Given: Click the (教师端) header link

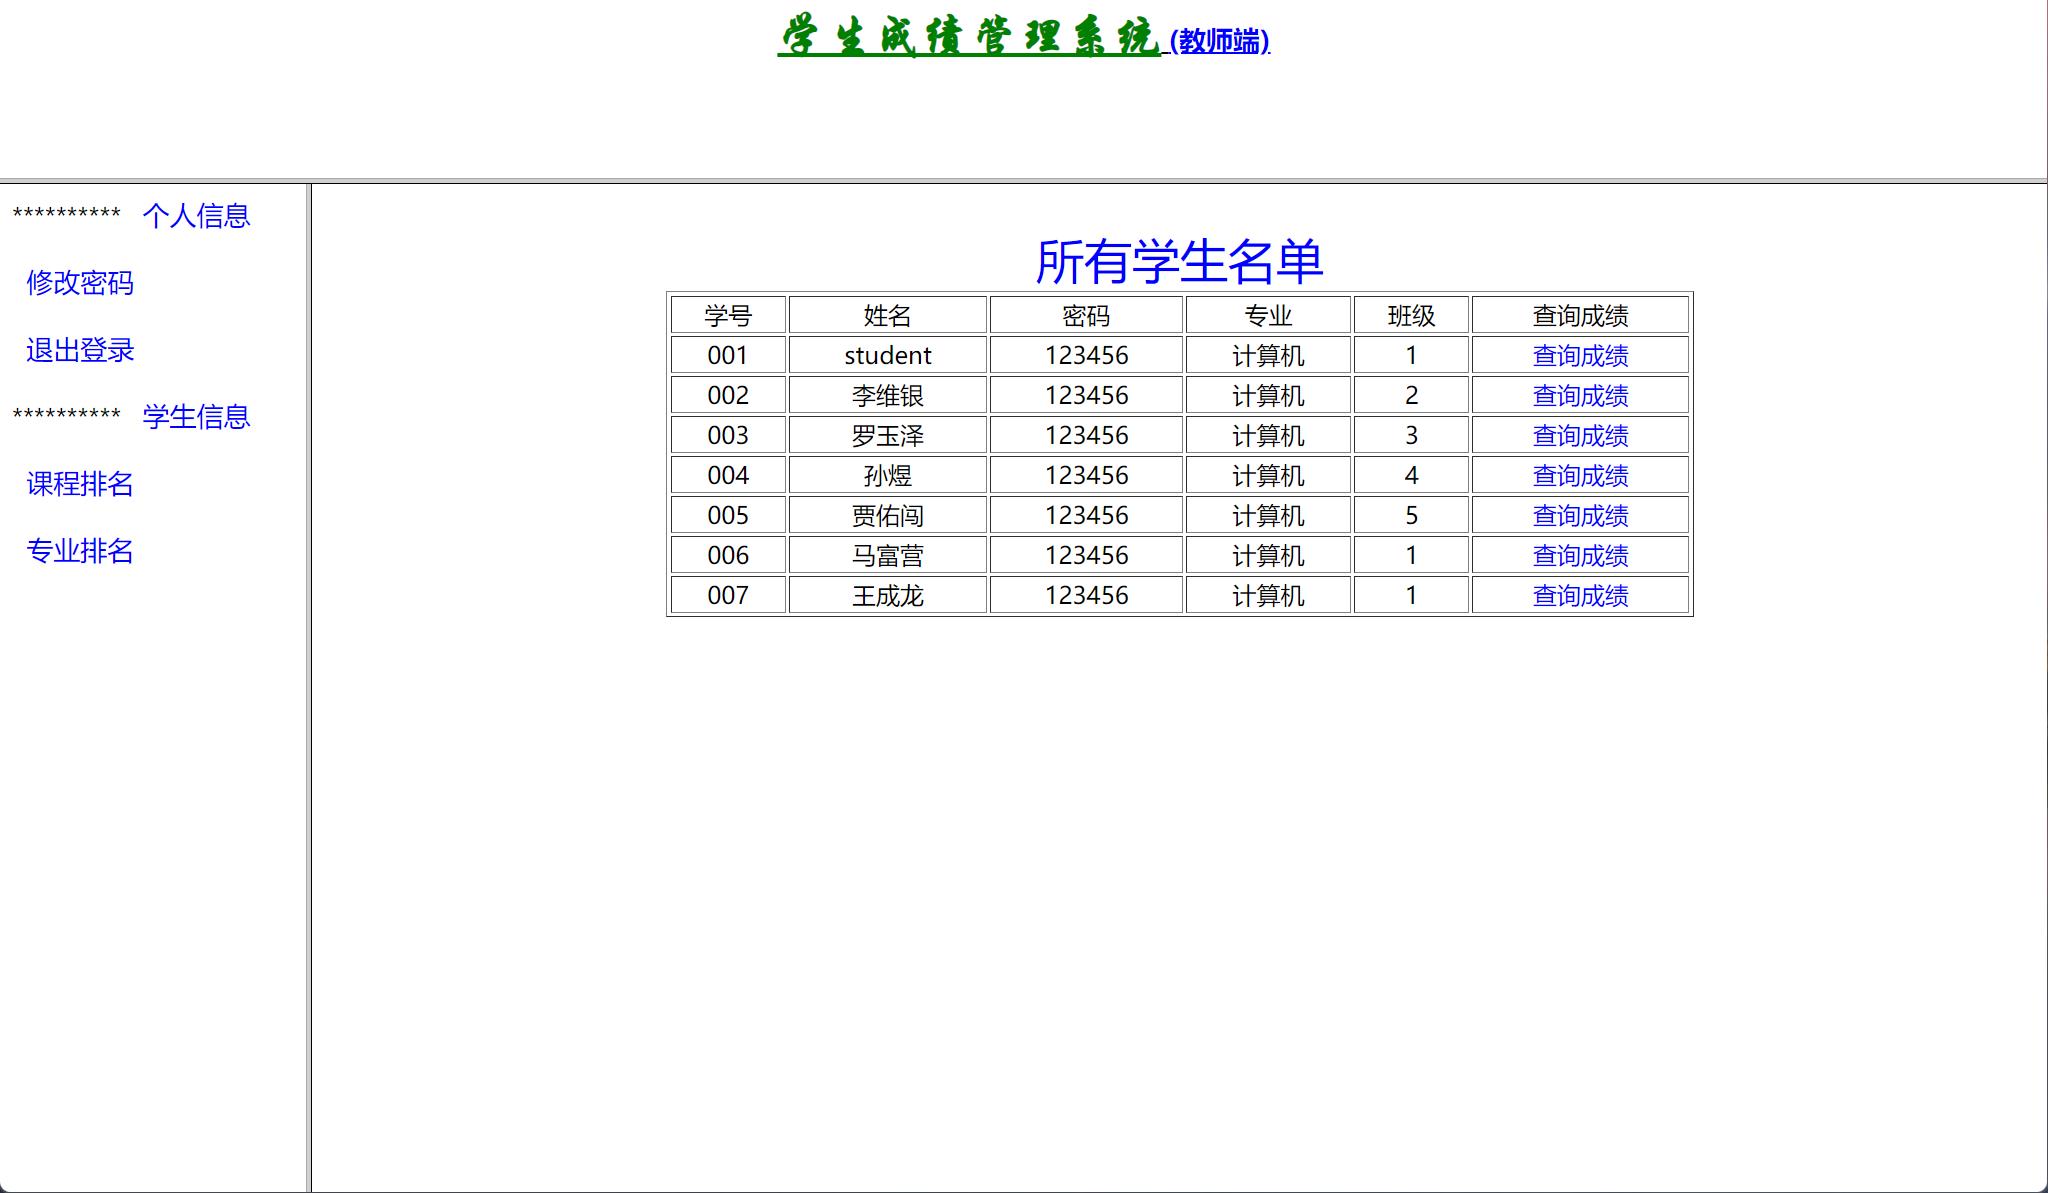Looking at the screenshot, I should (1219, 41).
